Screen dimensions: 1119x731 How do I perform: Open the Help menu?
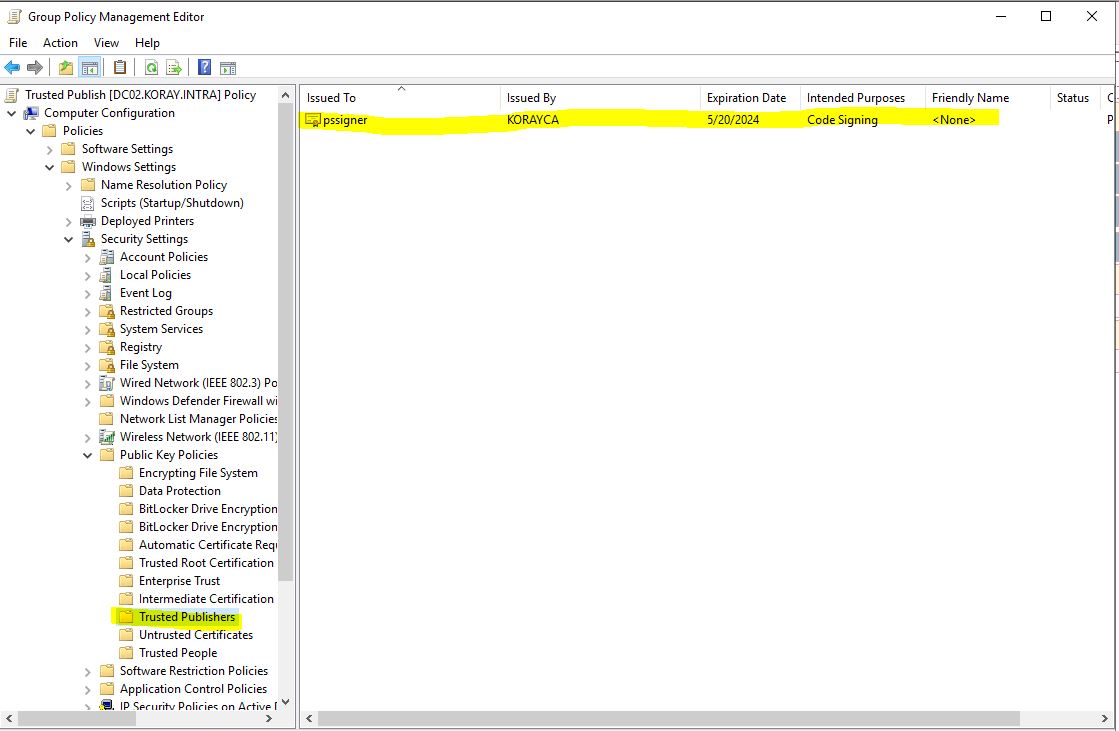pos(147,43)
